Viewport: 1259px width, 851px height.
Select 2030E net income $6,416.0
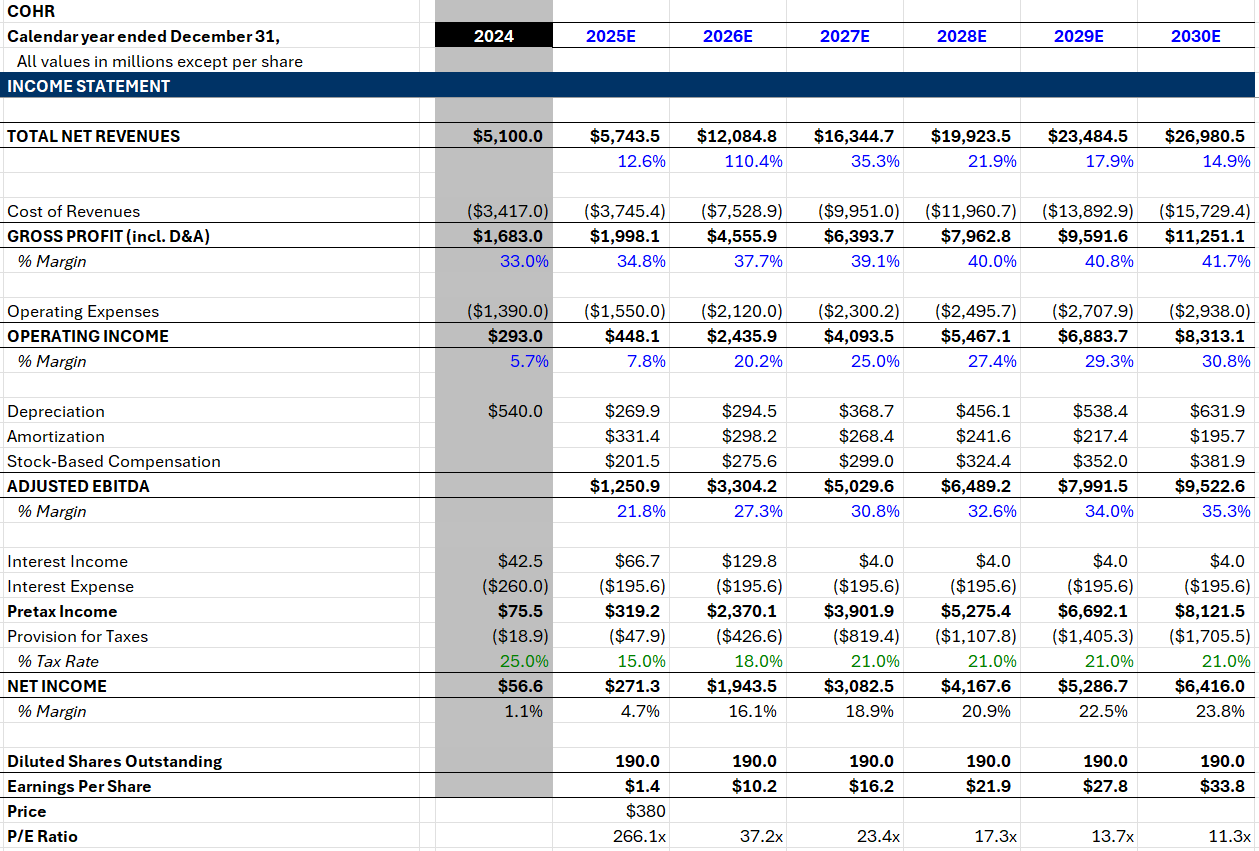(x=1210, y=686)
